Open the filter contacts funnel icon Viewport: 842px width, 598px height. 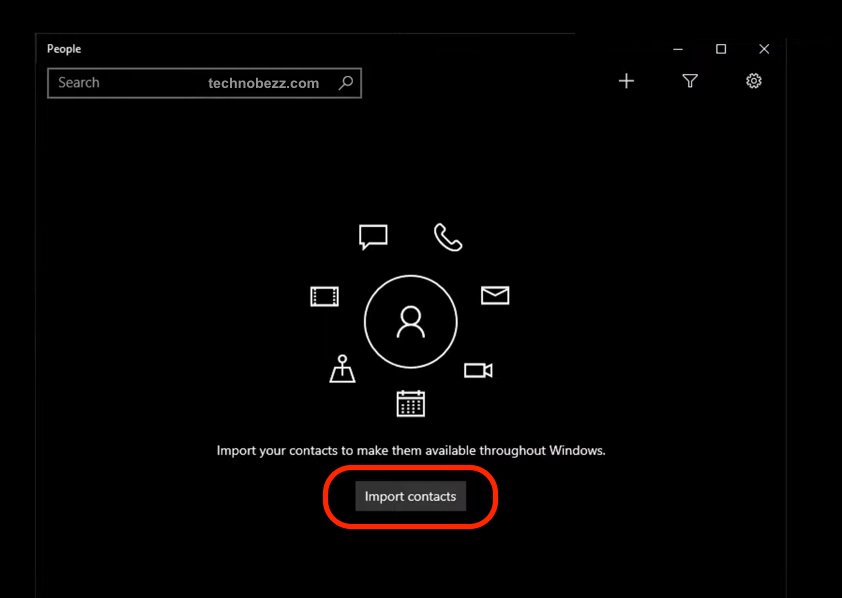pos(690,81)
